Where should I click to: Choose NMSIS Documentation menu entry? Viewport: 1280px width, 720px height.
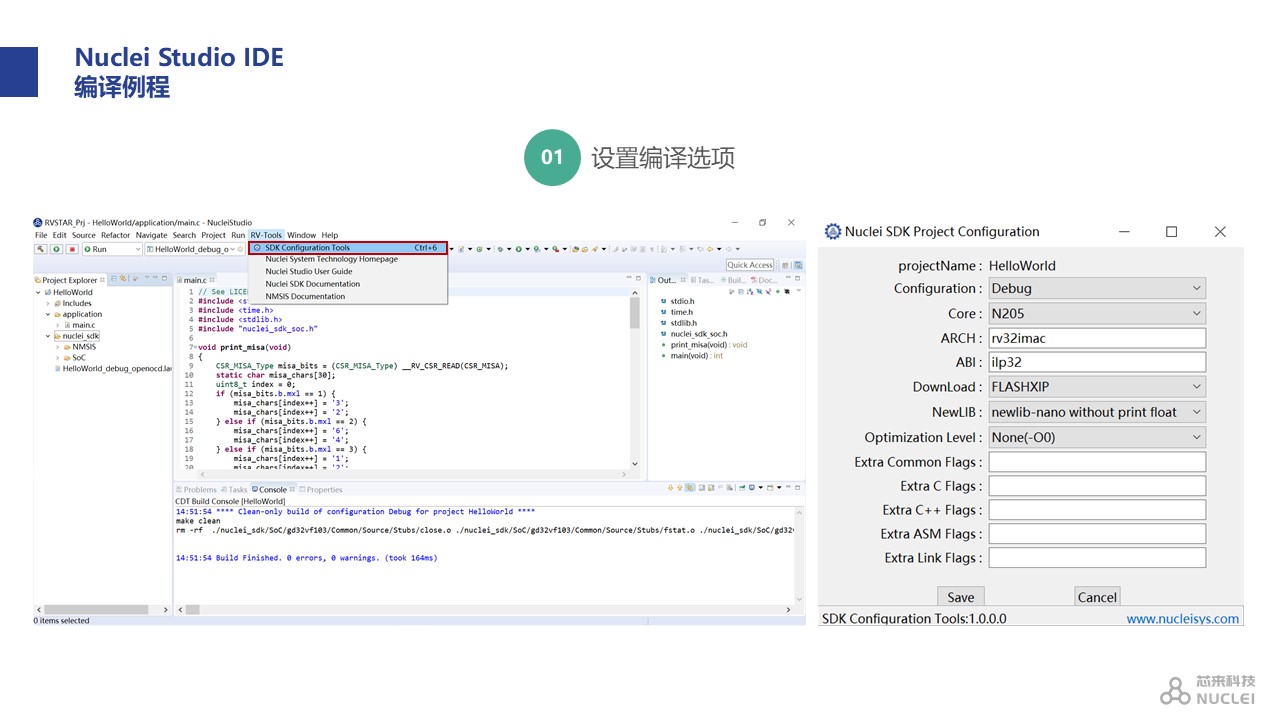click(x=305, y=296)
